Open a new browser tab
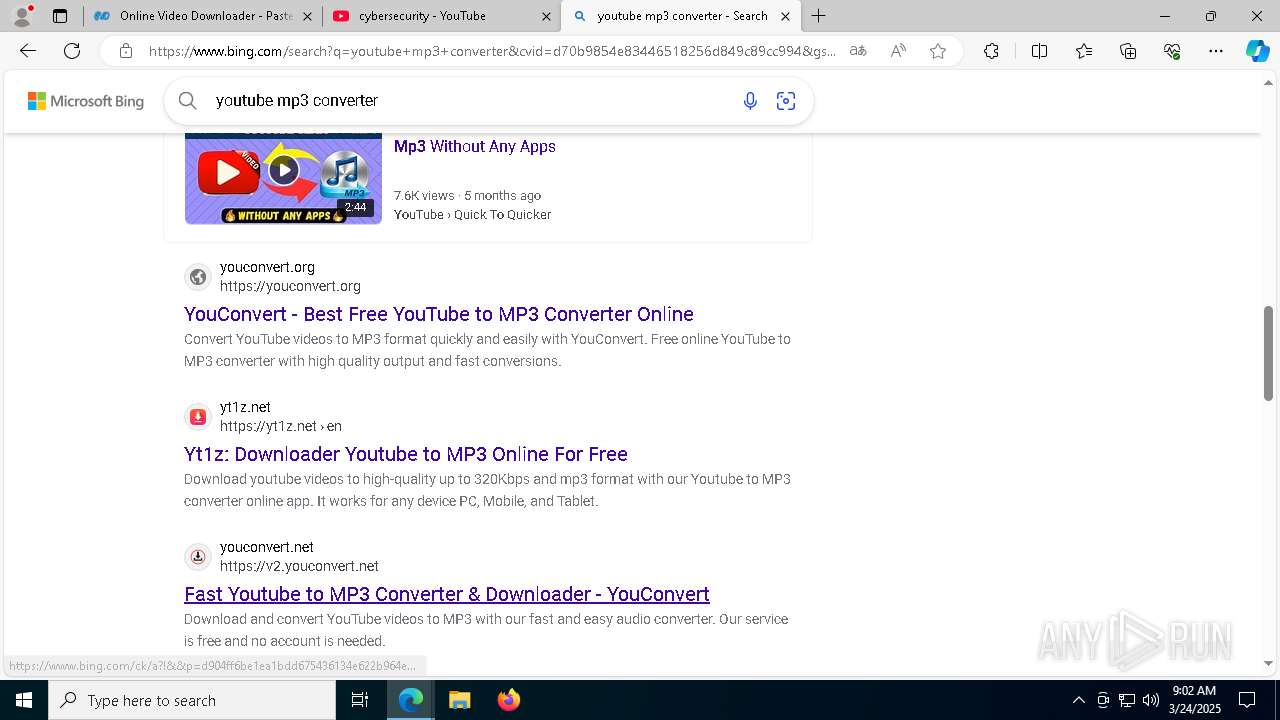The image size is (1280, 720). [819, 16]
